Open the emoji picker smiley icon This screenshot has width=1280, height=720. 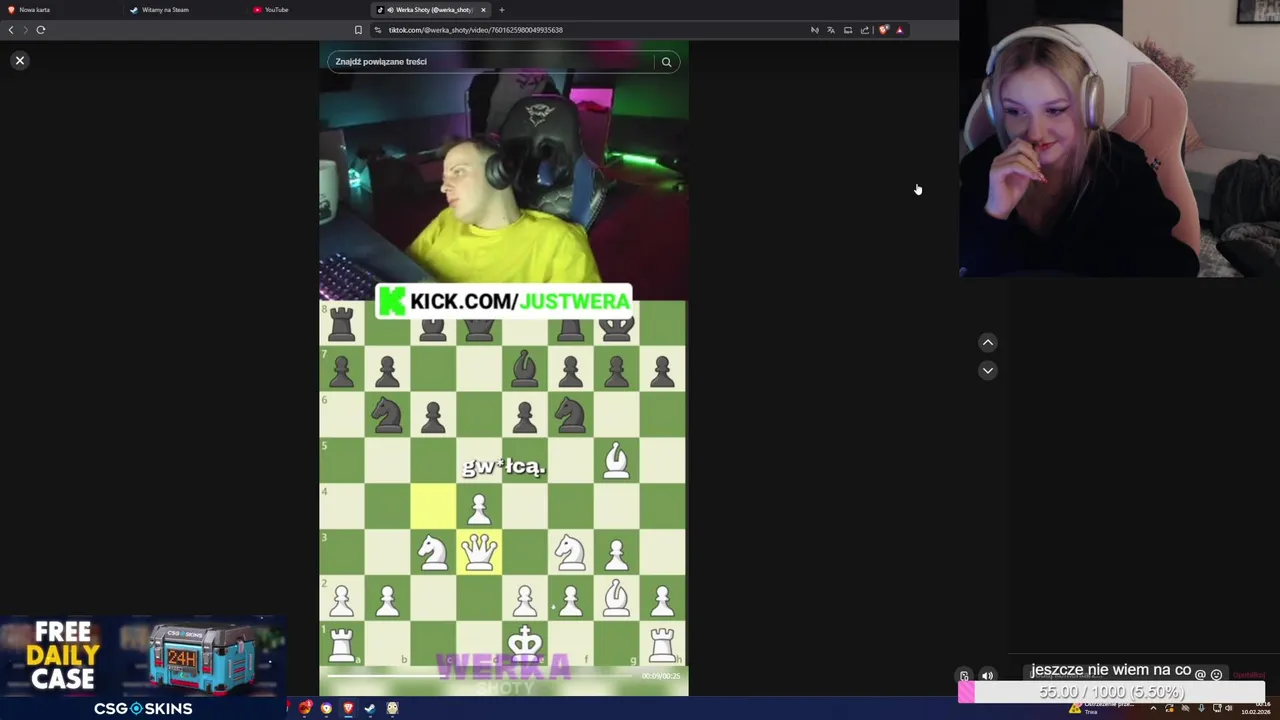[x=1217, y=675]
